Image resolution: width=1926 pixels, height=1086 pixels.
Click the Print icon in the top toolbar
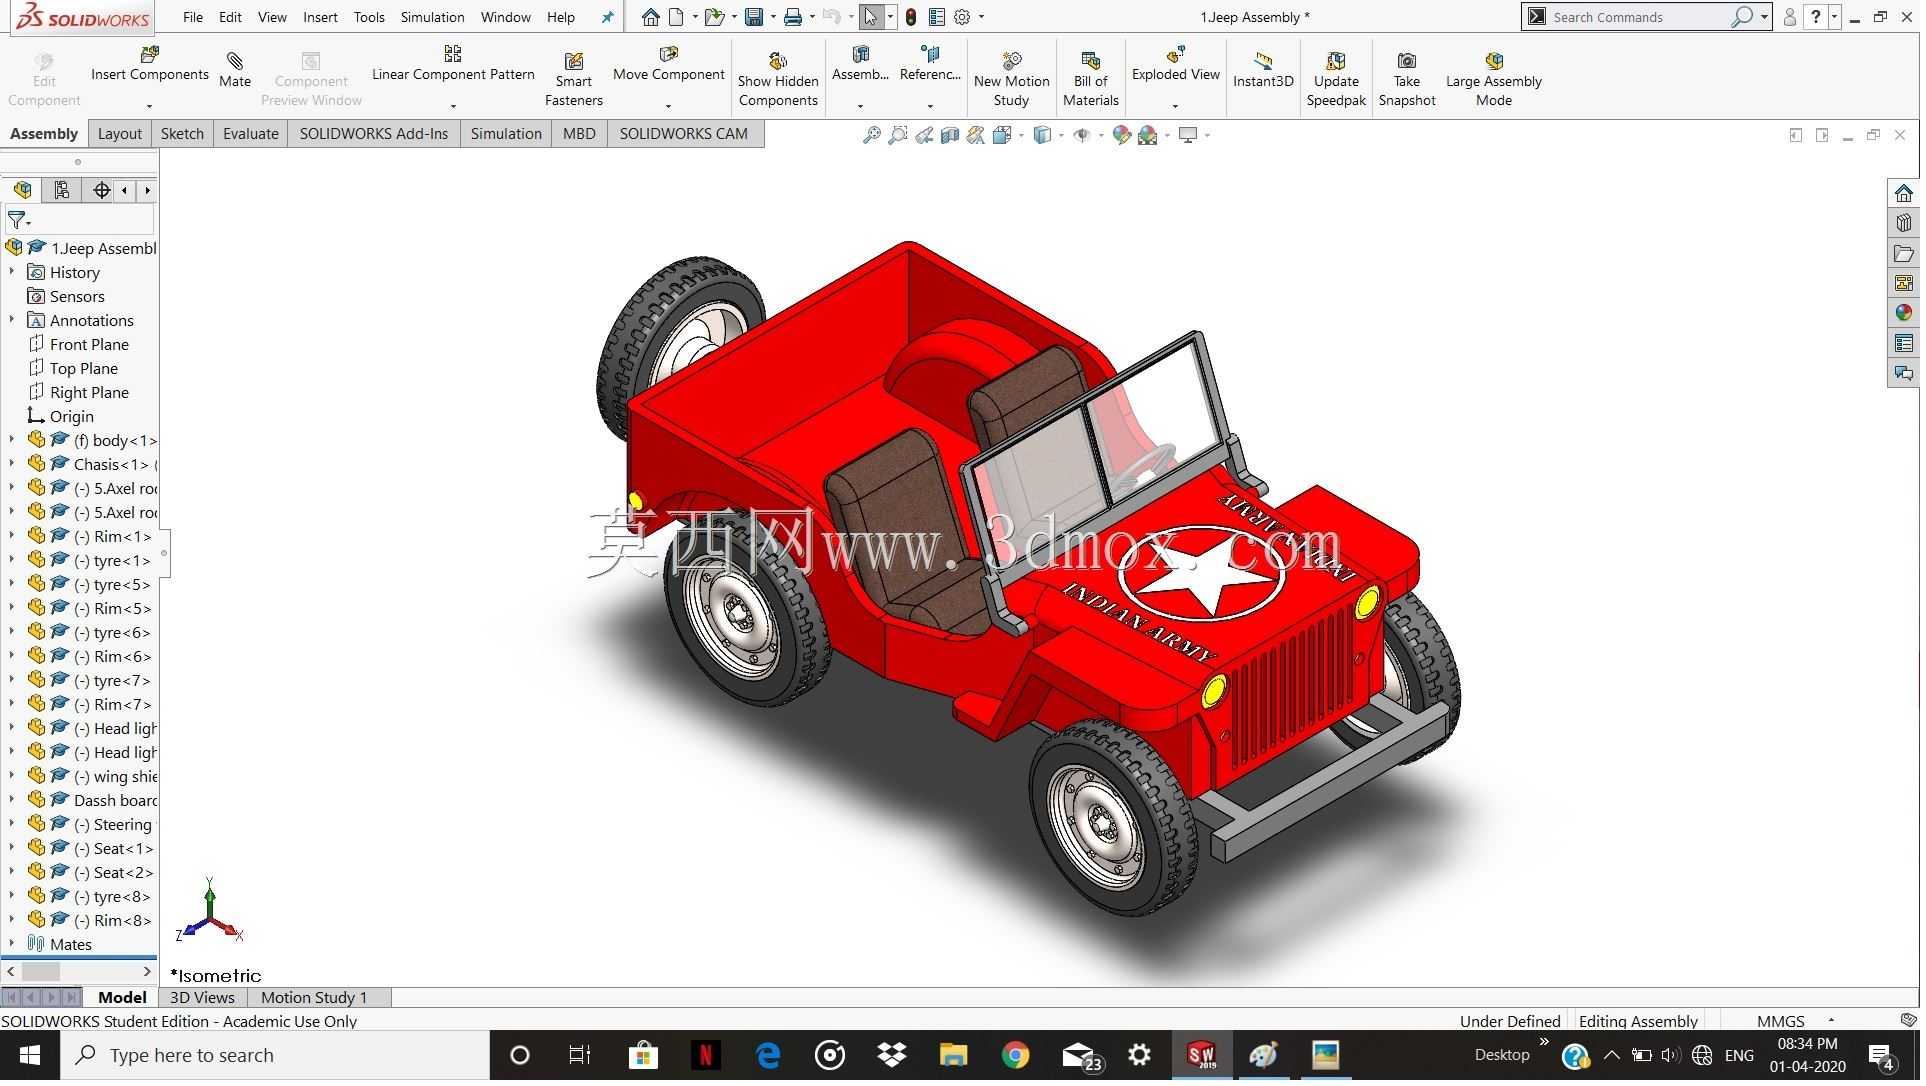(x=793, y=17)
